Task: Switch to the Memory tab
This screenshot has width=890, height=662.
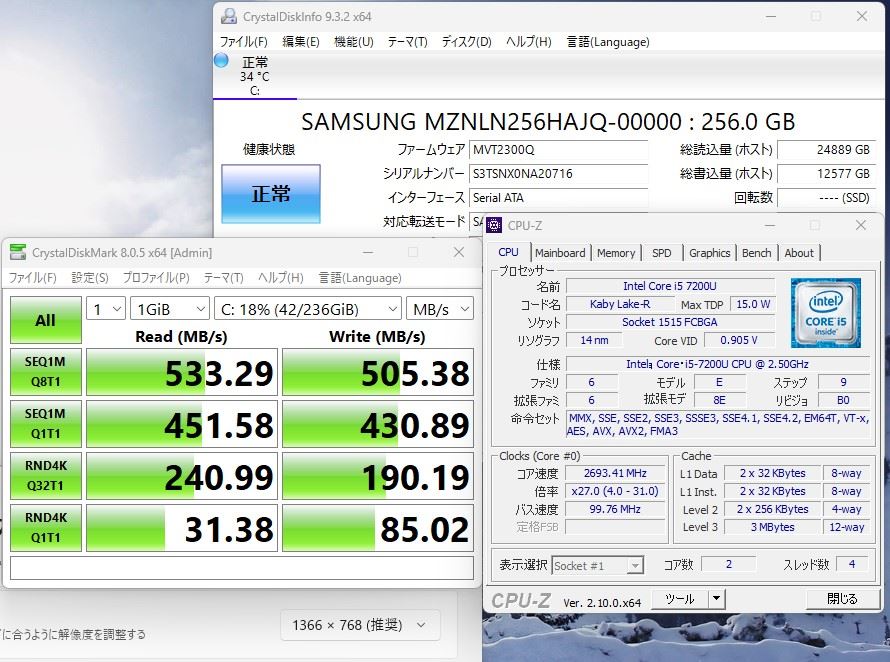Action: (616, 253)
